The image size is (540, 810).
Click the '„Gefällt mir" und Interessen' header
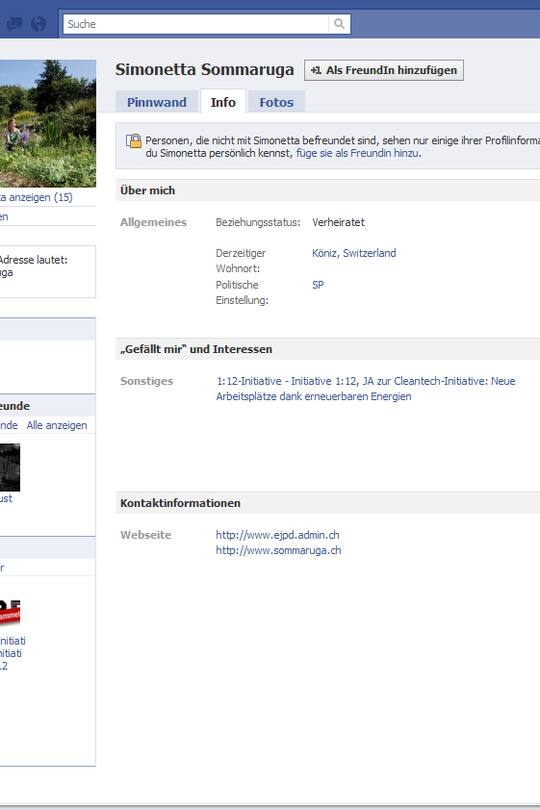(x=196, y=349)
